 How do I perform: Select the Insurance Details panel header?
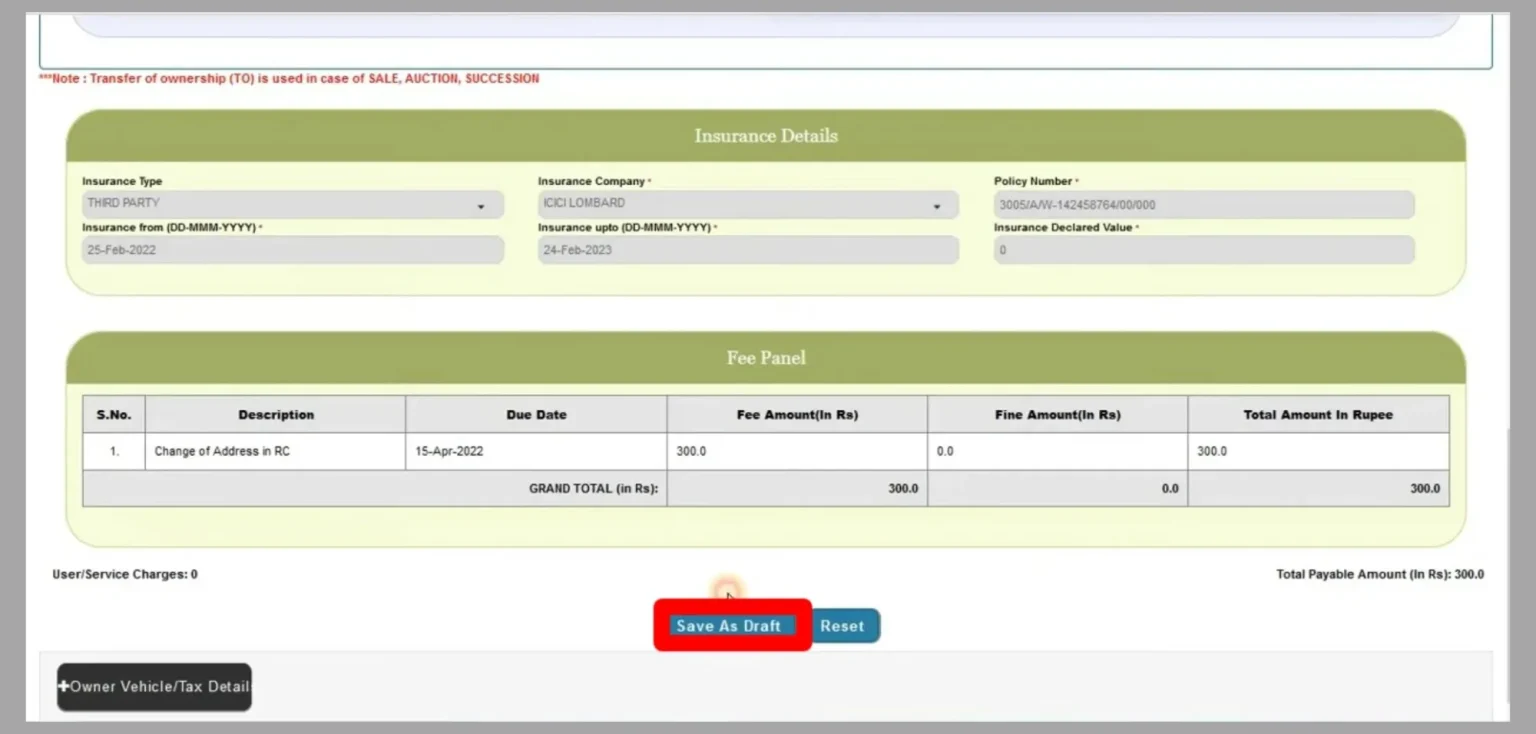coord(766,135)
